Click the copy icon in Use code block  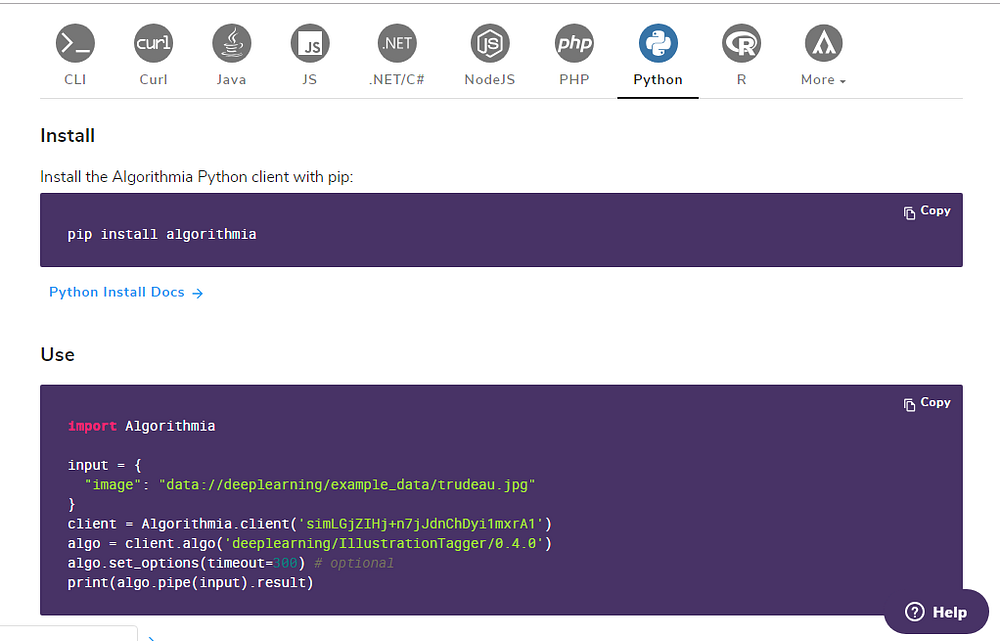tap(909, 404)
